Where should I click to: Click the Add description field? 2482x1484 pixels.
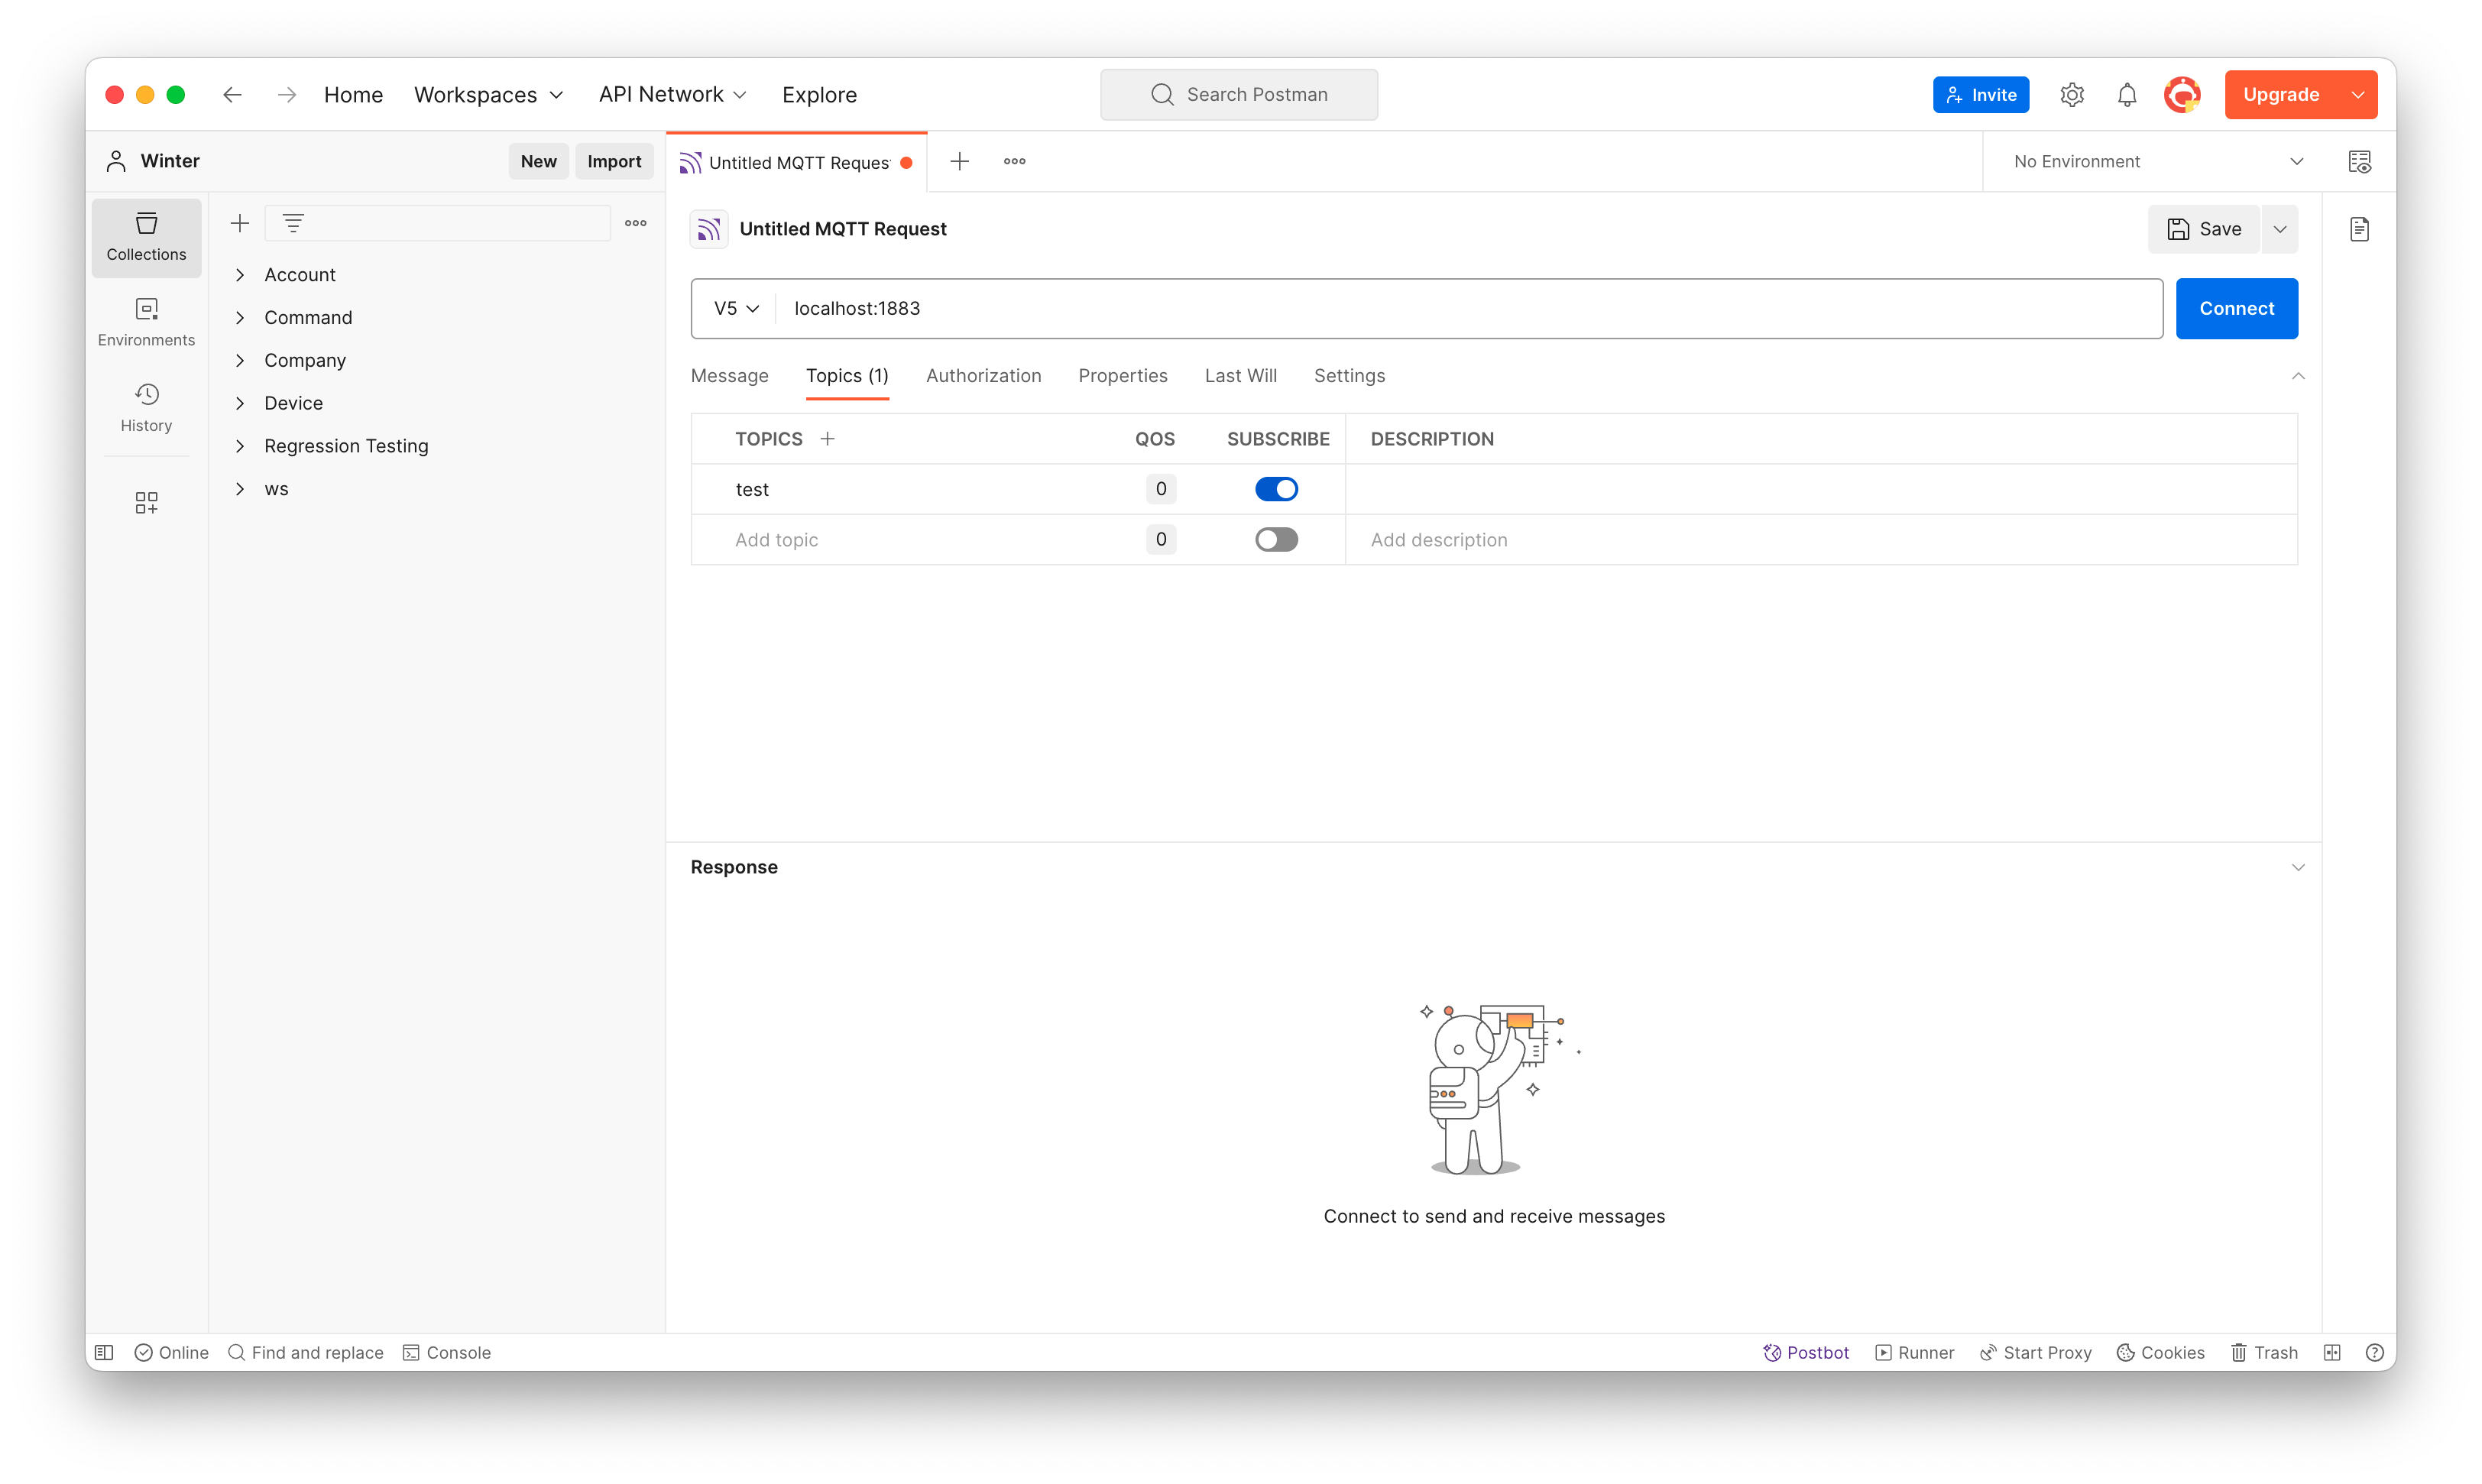pyautogui.click(x=1820, y=539)
